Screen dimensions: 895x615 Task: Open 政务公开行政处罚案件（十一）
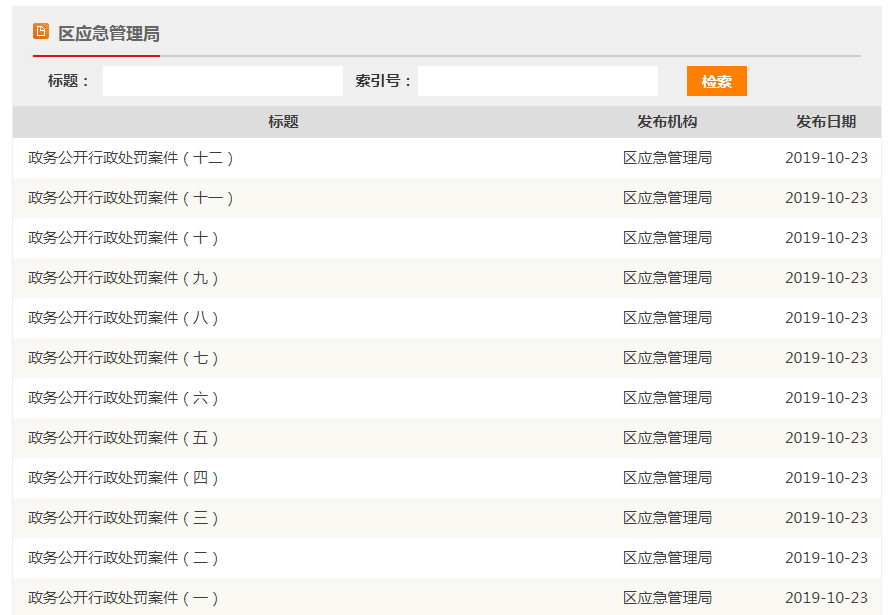pyautogui.click(x=131, y=198)
